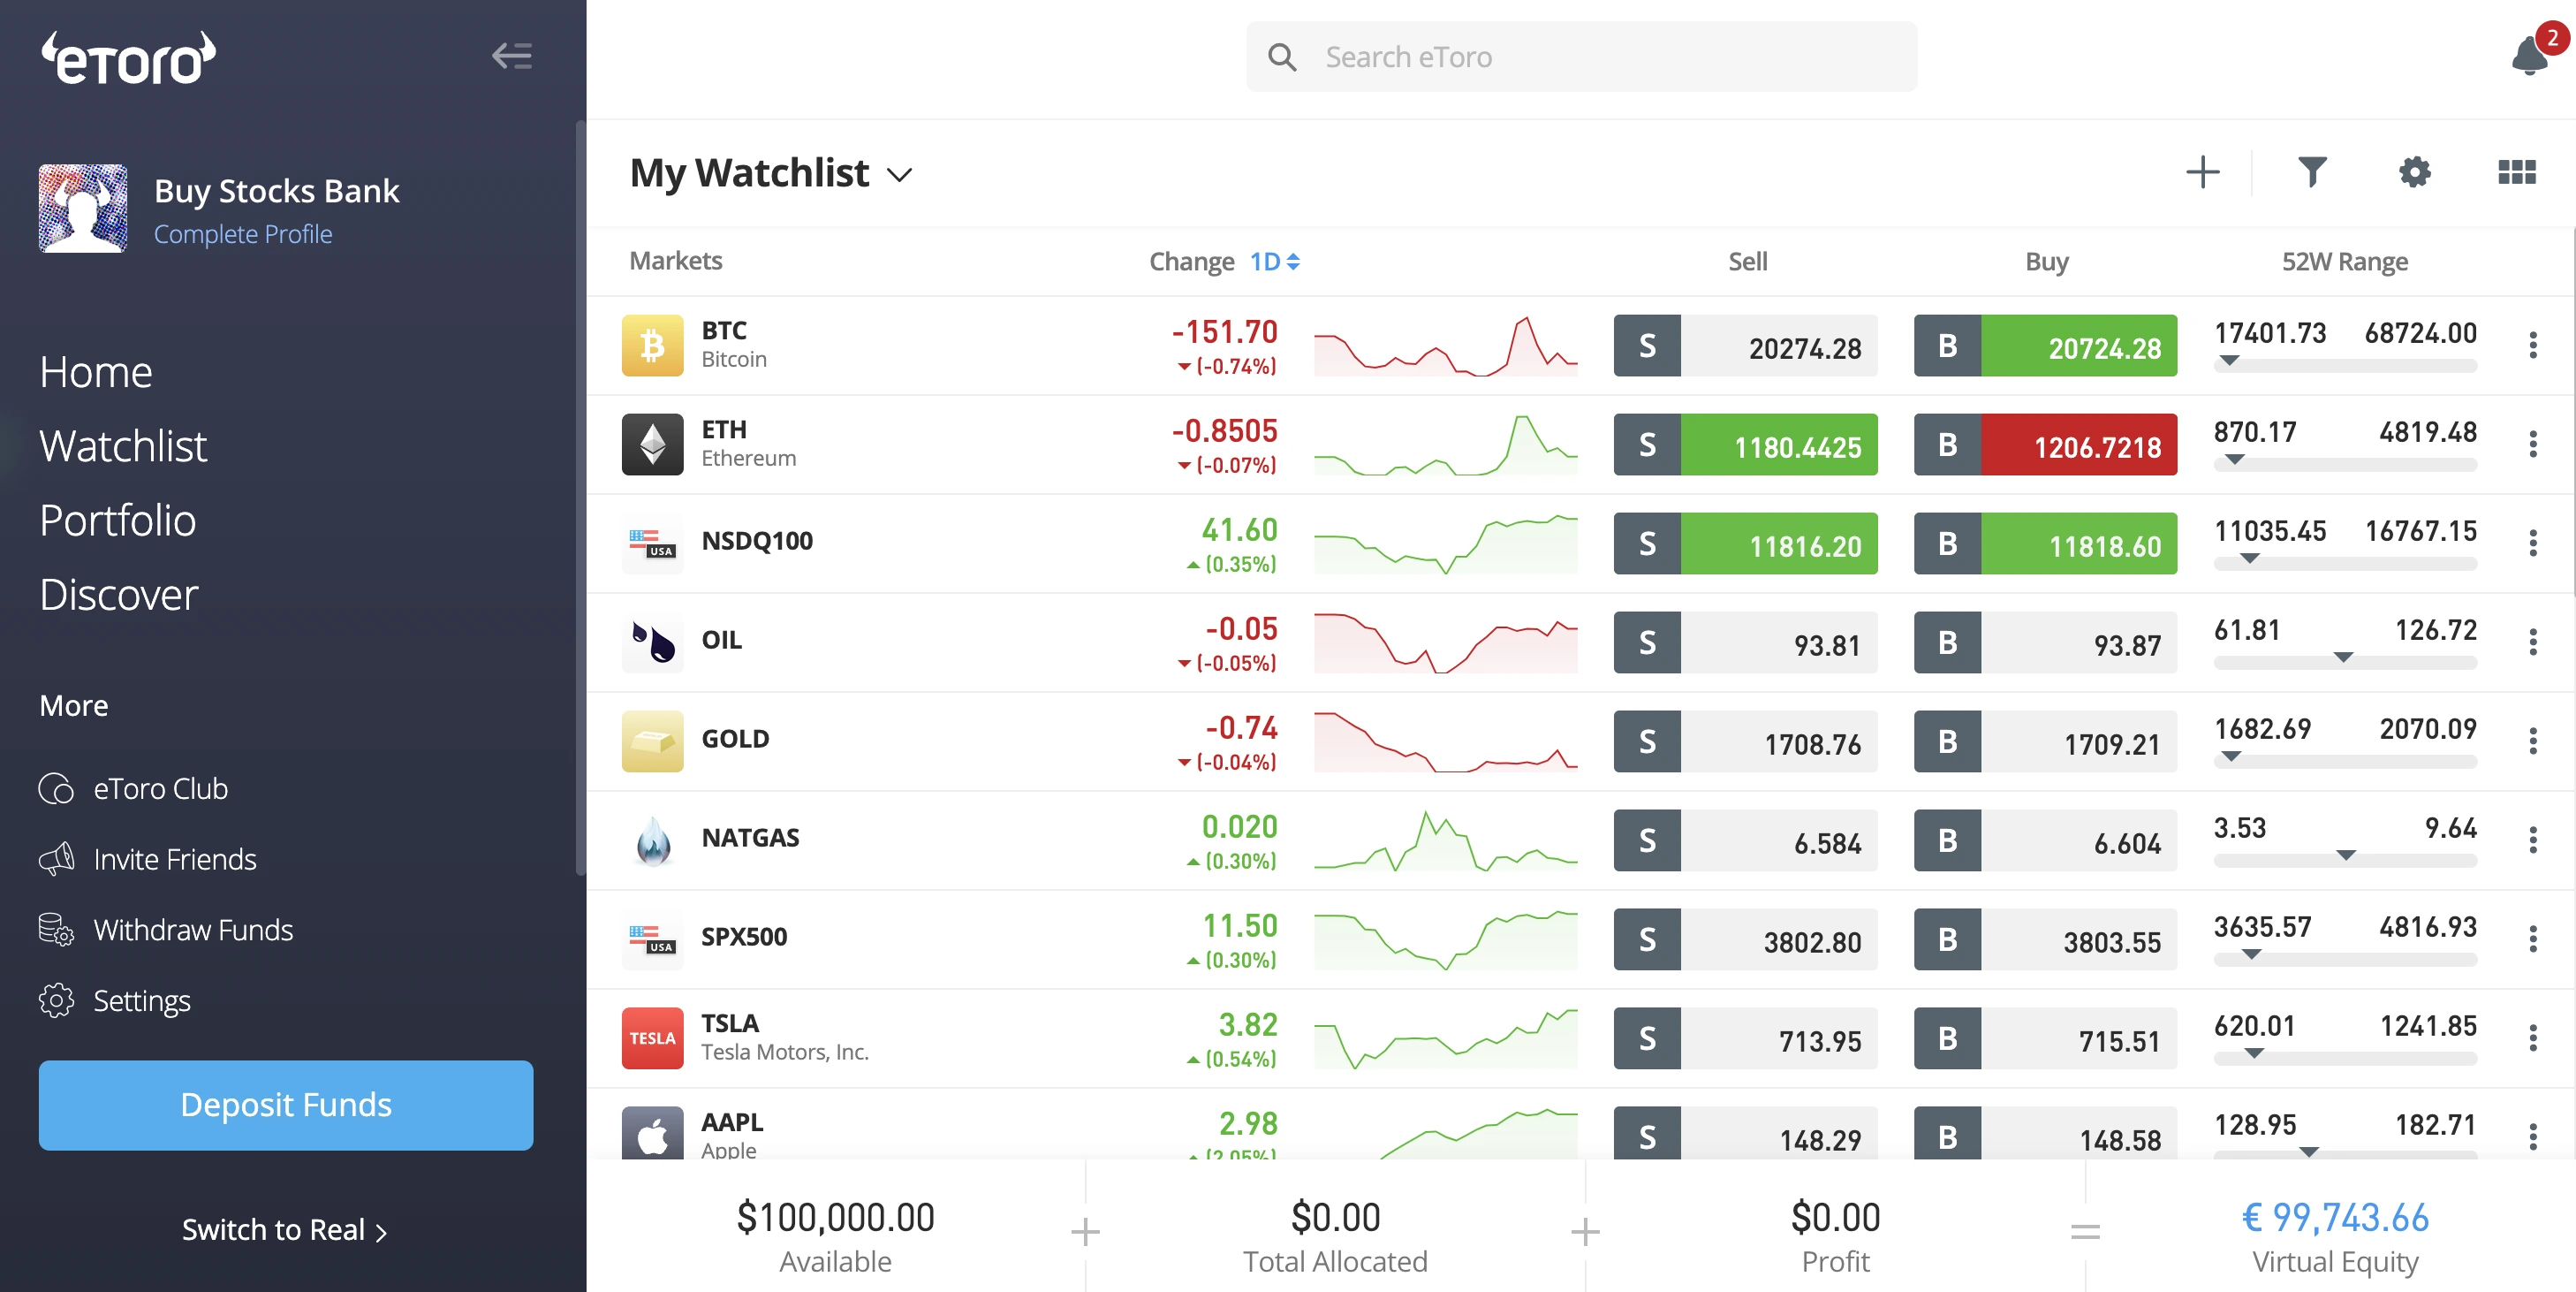Click the OIL 52W range bar
Viewport: 2576px width, 1292px height.
click(x=2345, y=663)
